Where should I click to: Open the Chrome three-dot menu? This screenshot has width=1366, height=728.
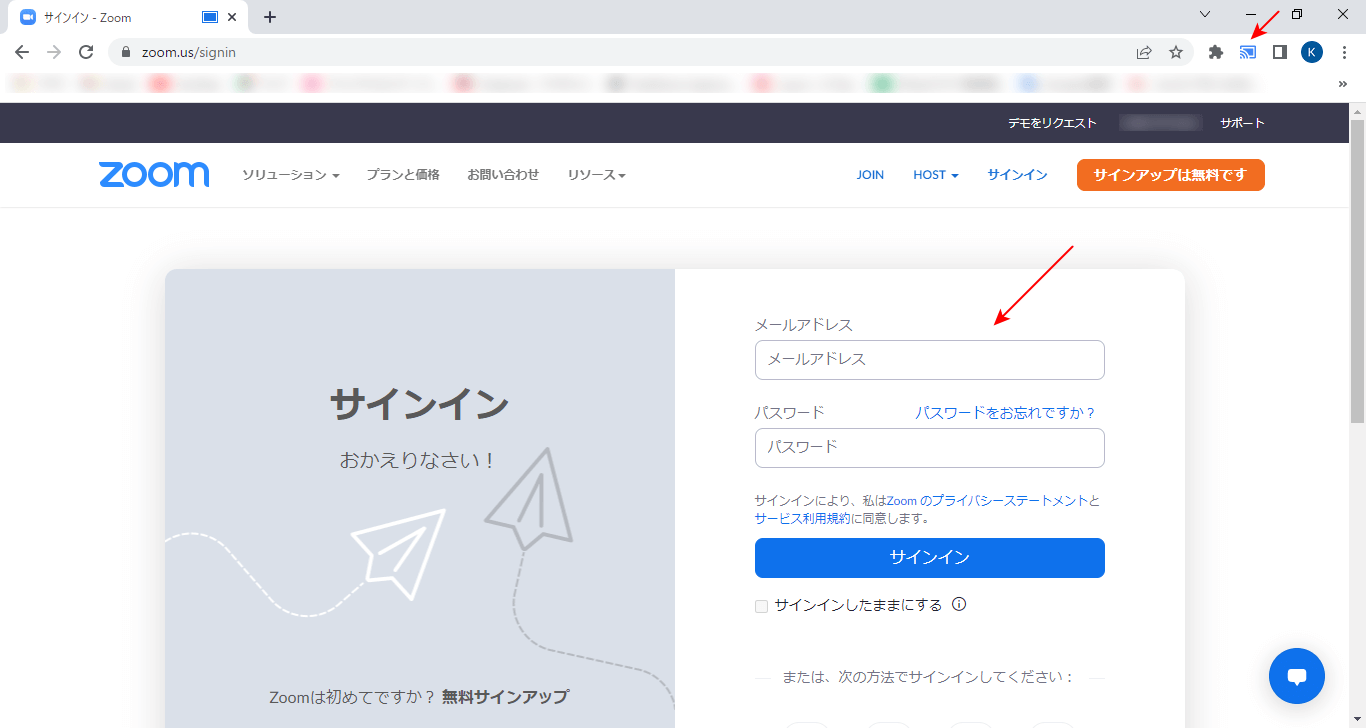(x=1344, y=52)
